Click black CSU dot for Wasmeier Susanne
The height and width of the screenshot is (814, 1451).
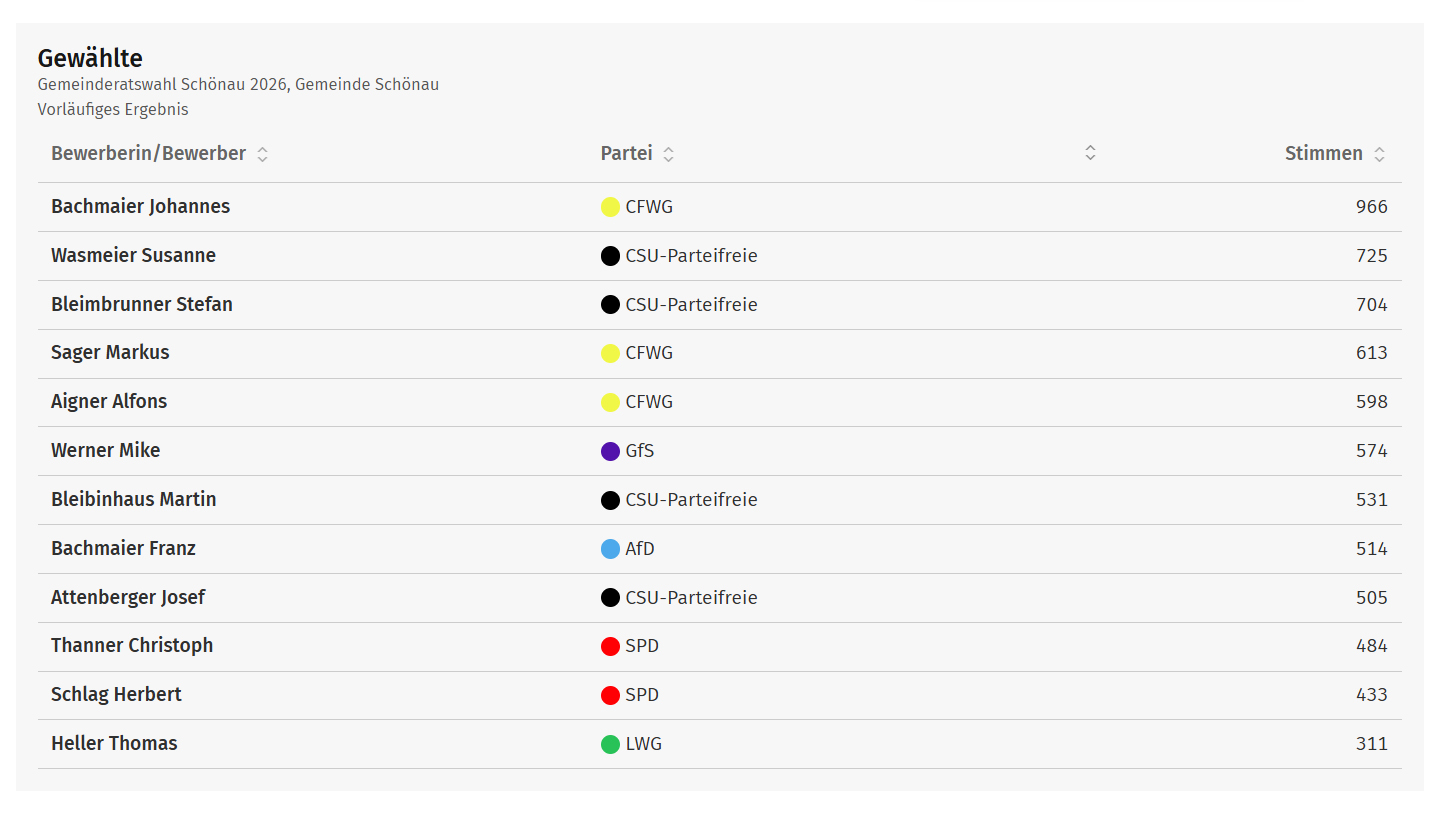[610, 256]
